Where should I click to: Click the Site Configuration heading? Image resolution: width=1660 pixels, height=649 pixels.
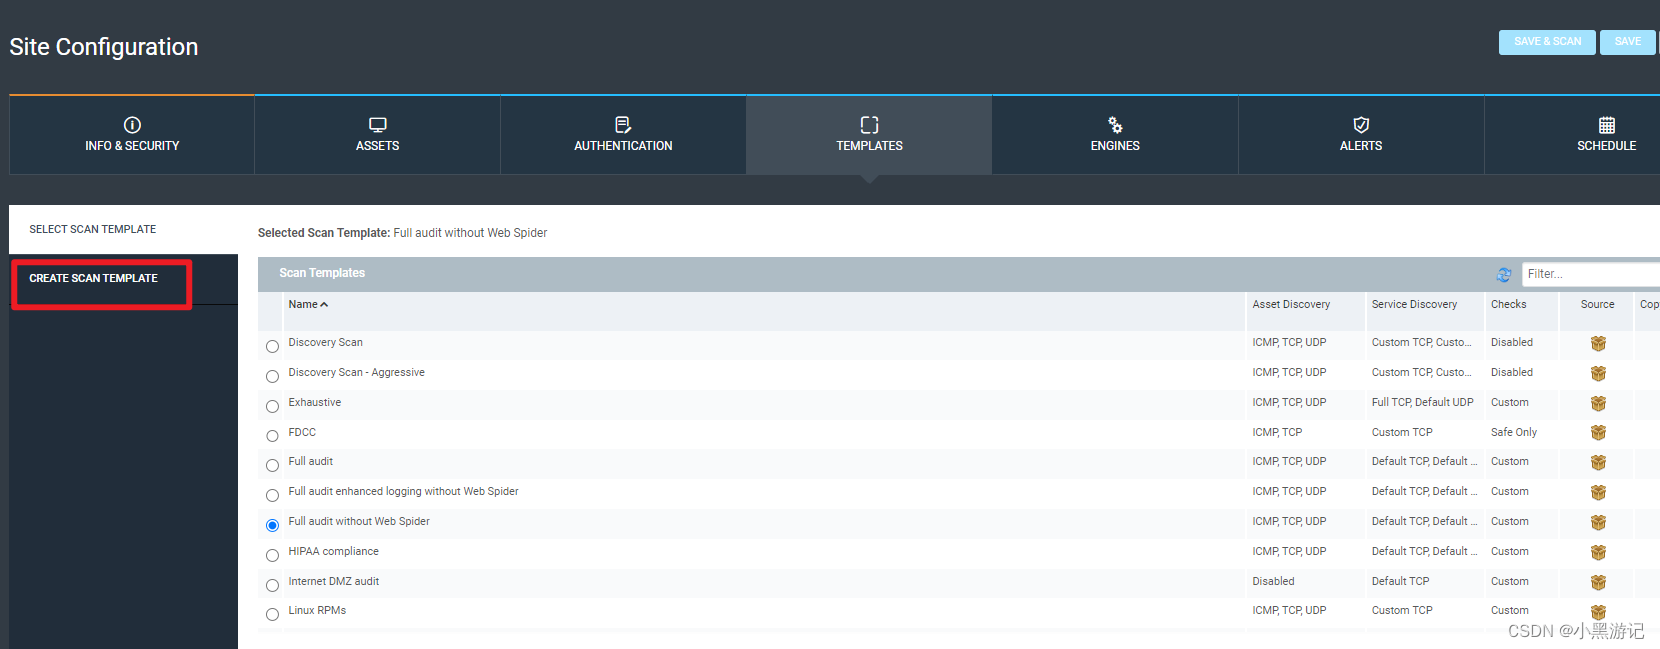[104, 47]
